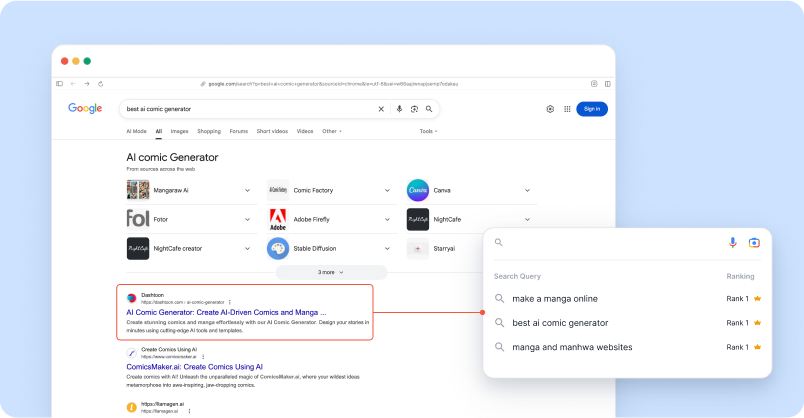Click the Fotor logo icon
The width and height of the screenshot is (804, 418).
138,219
